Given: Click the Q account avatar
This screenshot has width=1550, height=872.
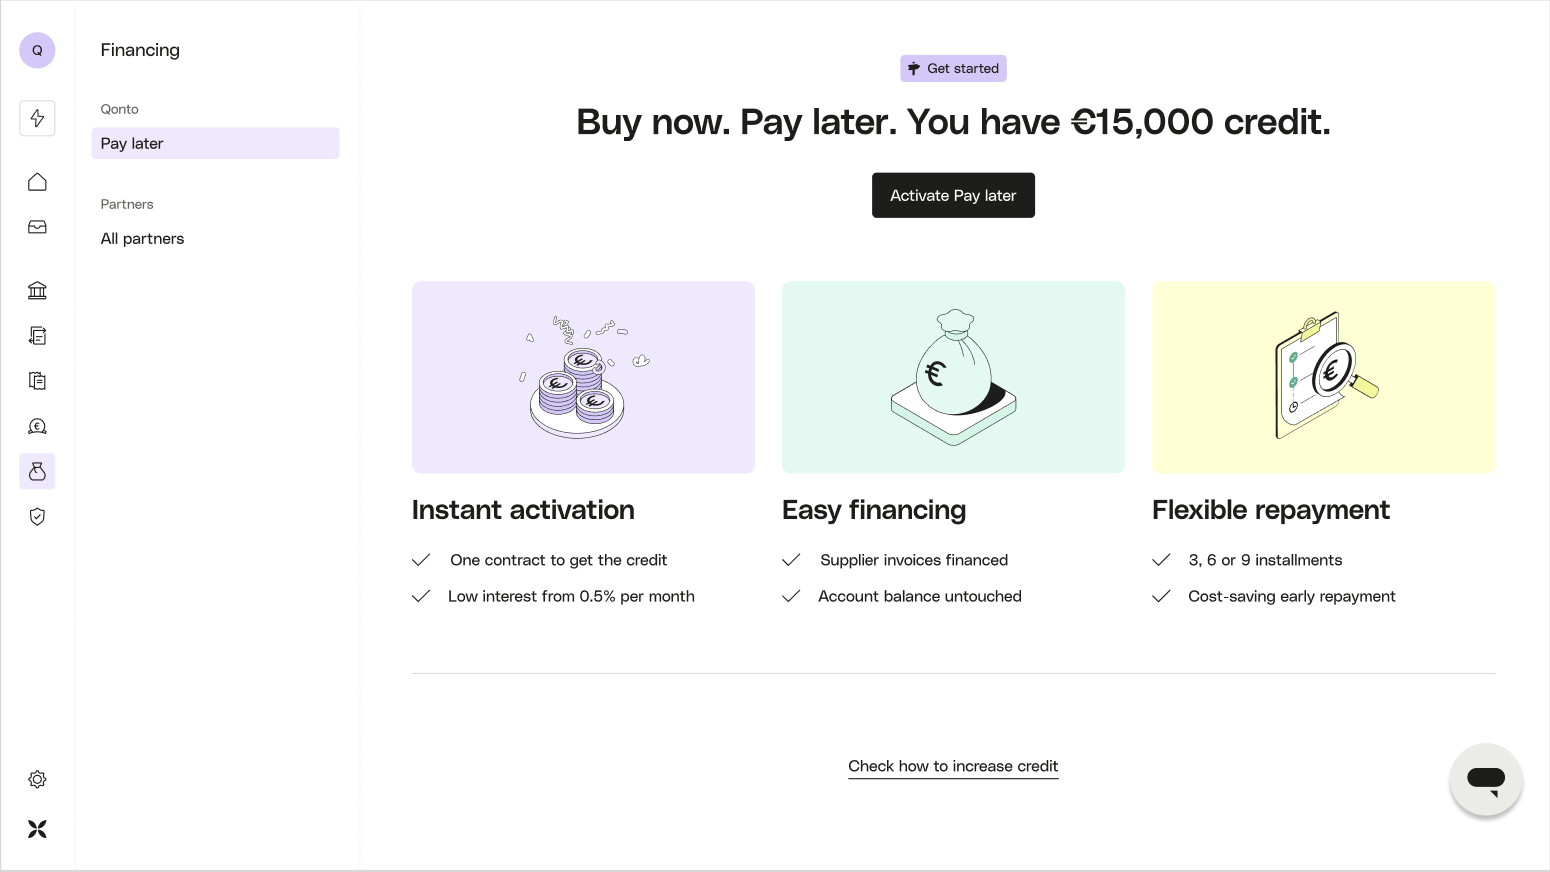Looking at the screenshot, I should (x=37, y=50).
